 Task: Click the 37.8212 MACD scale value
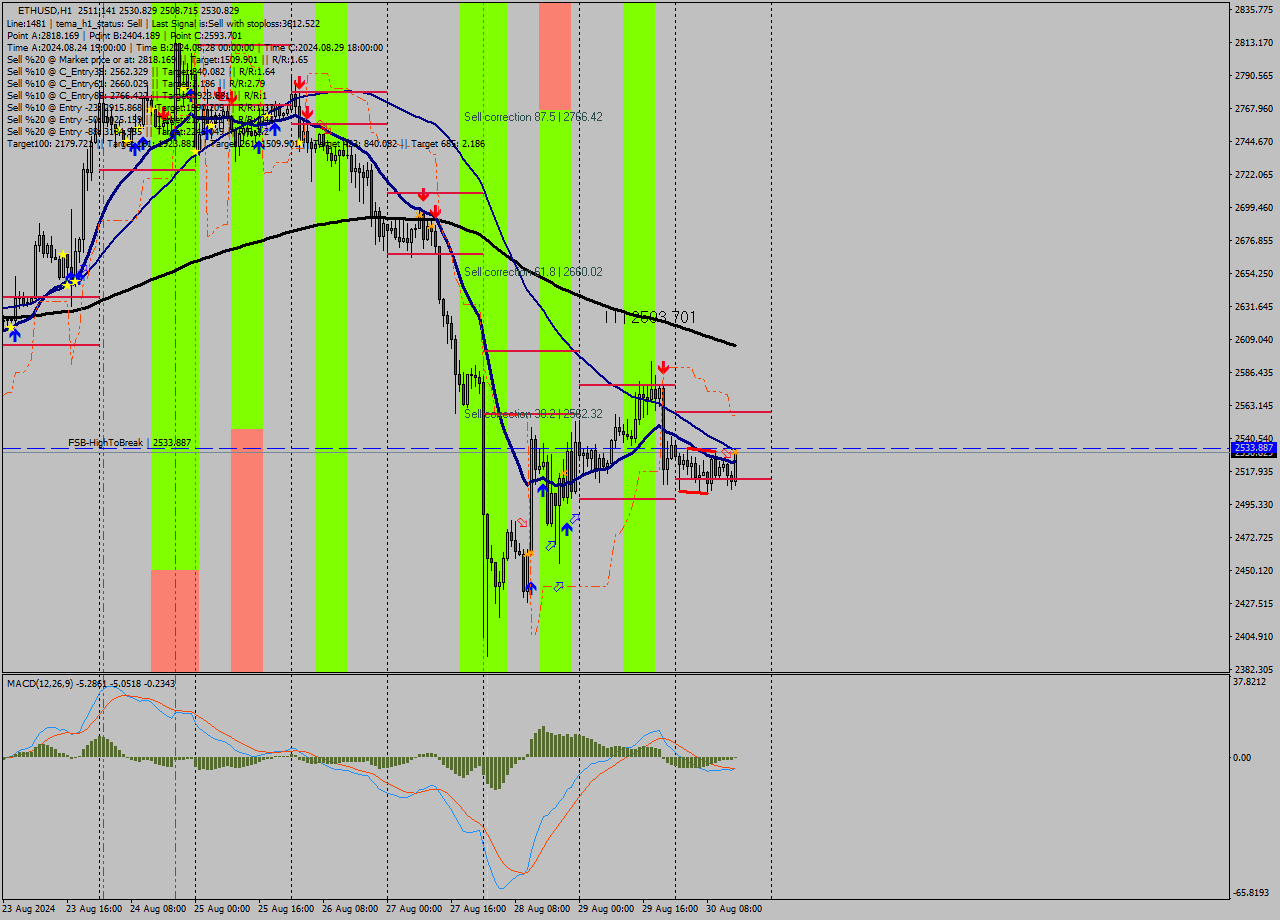[1250, 682]
